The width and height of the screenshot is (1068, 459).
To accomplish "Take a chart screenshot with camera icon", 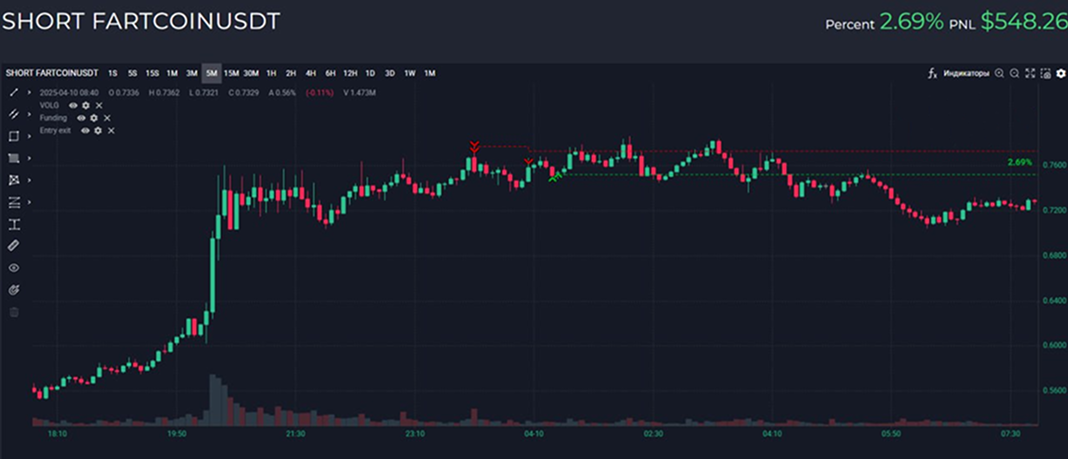I will pos(1046,73).
